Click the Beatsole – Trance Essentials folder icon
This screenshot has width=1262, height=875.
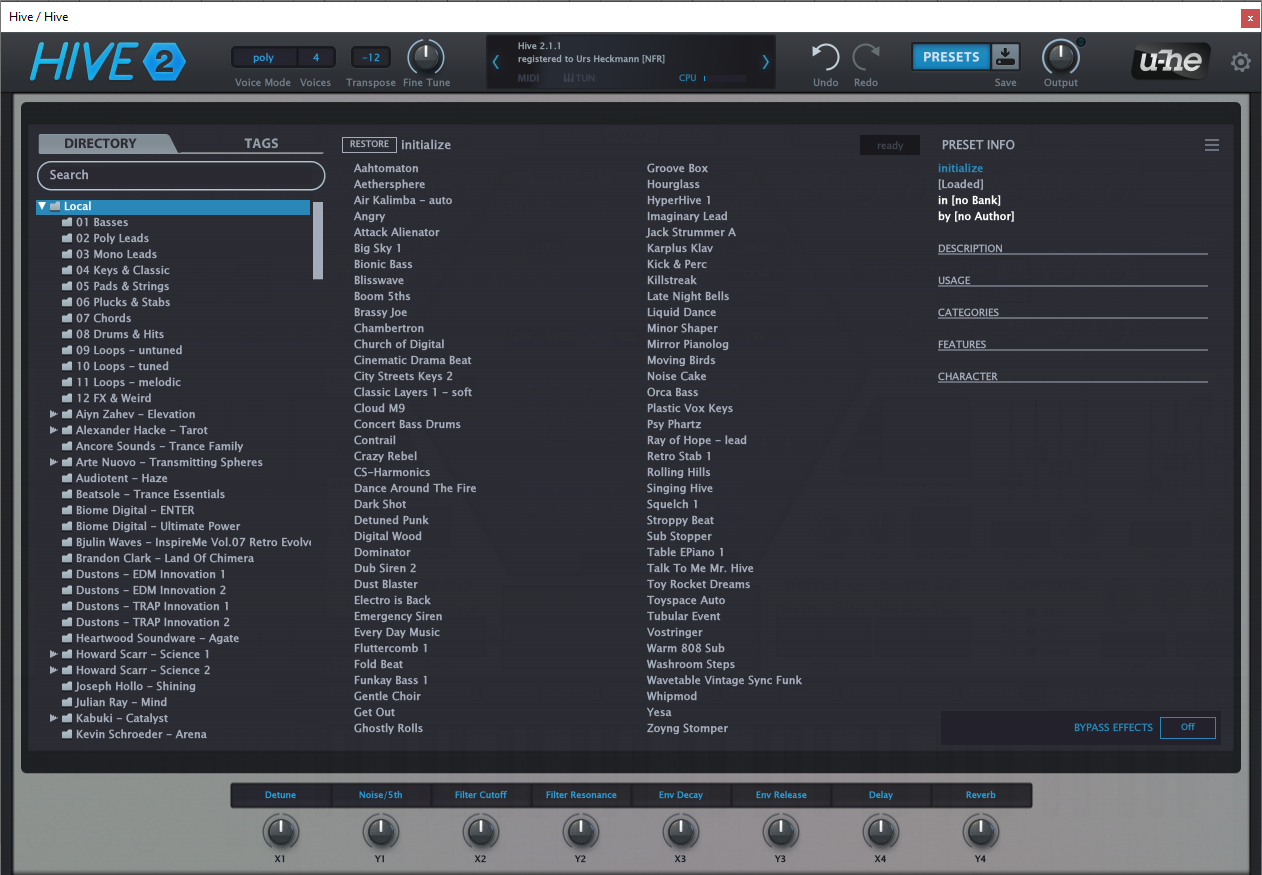67,494
